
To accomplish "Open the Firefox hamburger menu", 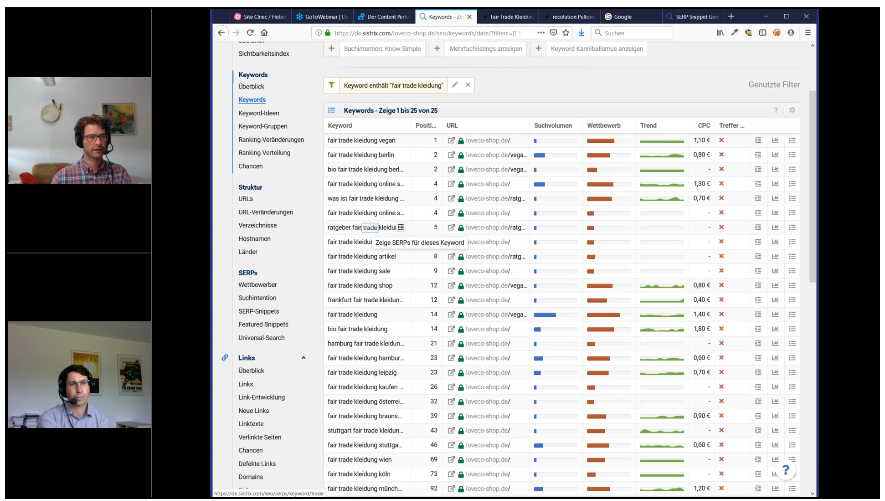I will click(x=808, y=33).
